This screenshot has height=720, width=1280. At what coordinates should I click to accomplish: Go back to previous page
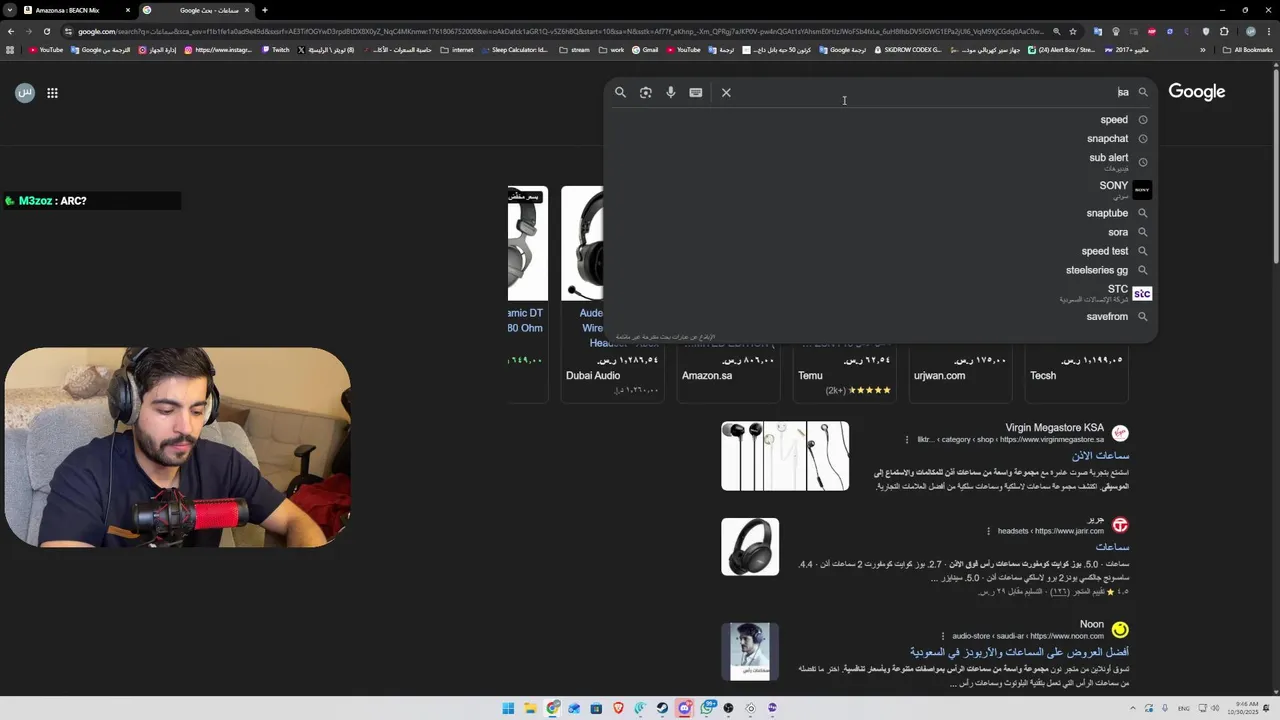[11, 31]
